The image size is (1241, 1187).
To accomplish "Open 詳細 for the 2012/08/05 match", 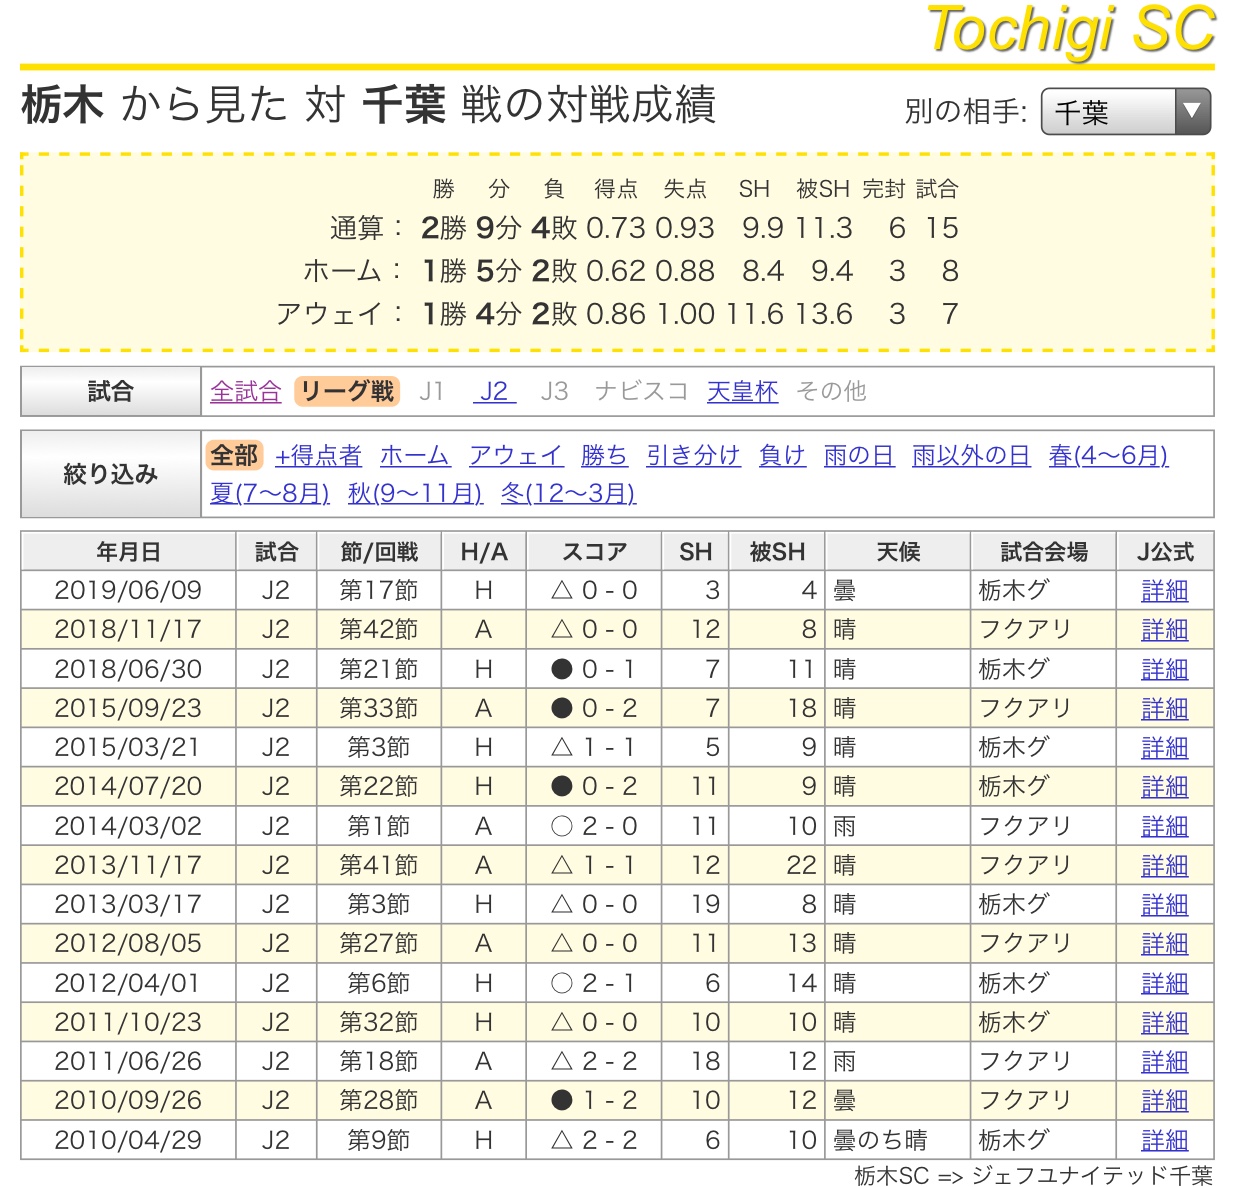I will [1165, 944].
